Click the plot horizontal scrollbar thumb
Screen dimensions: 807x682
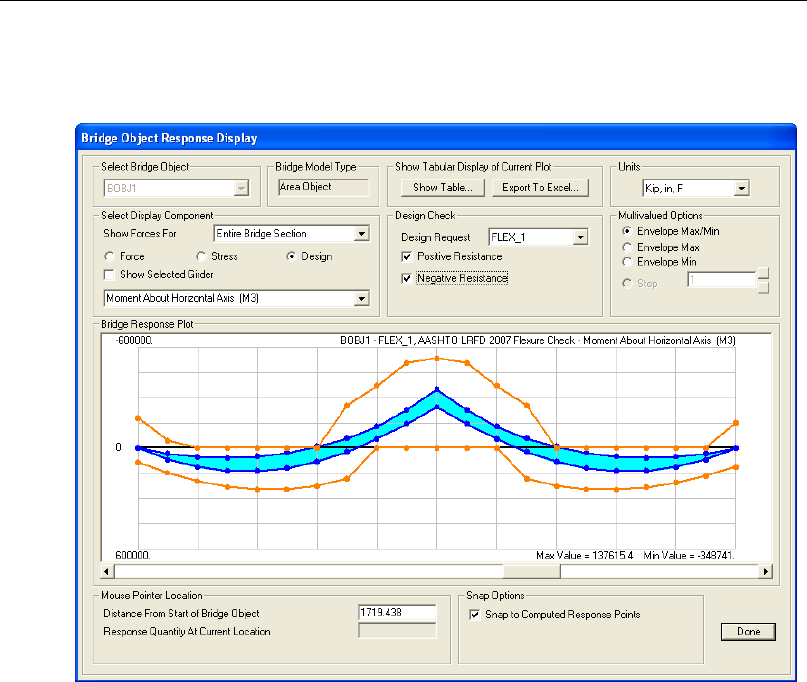(532, 571)
